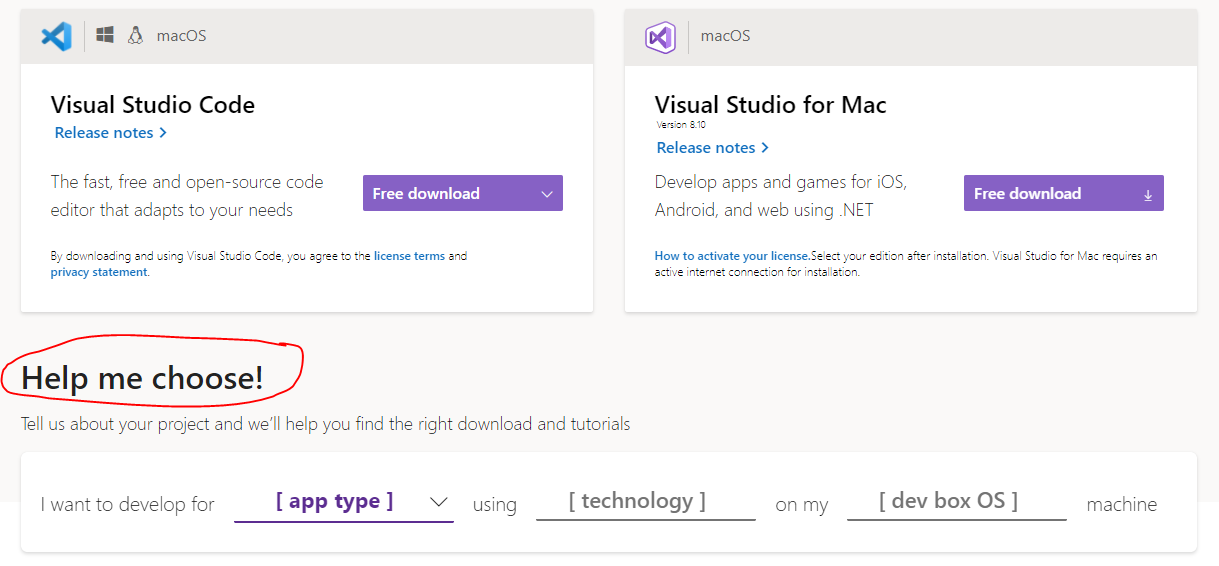The image size is (1219, 566).
Task: Click the macOS label in Visual Studio for Mac header
Action: (725, 36)
